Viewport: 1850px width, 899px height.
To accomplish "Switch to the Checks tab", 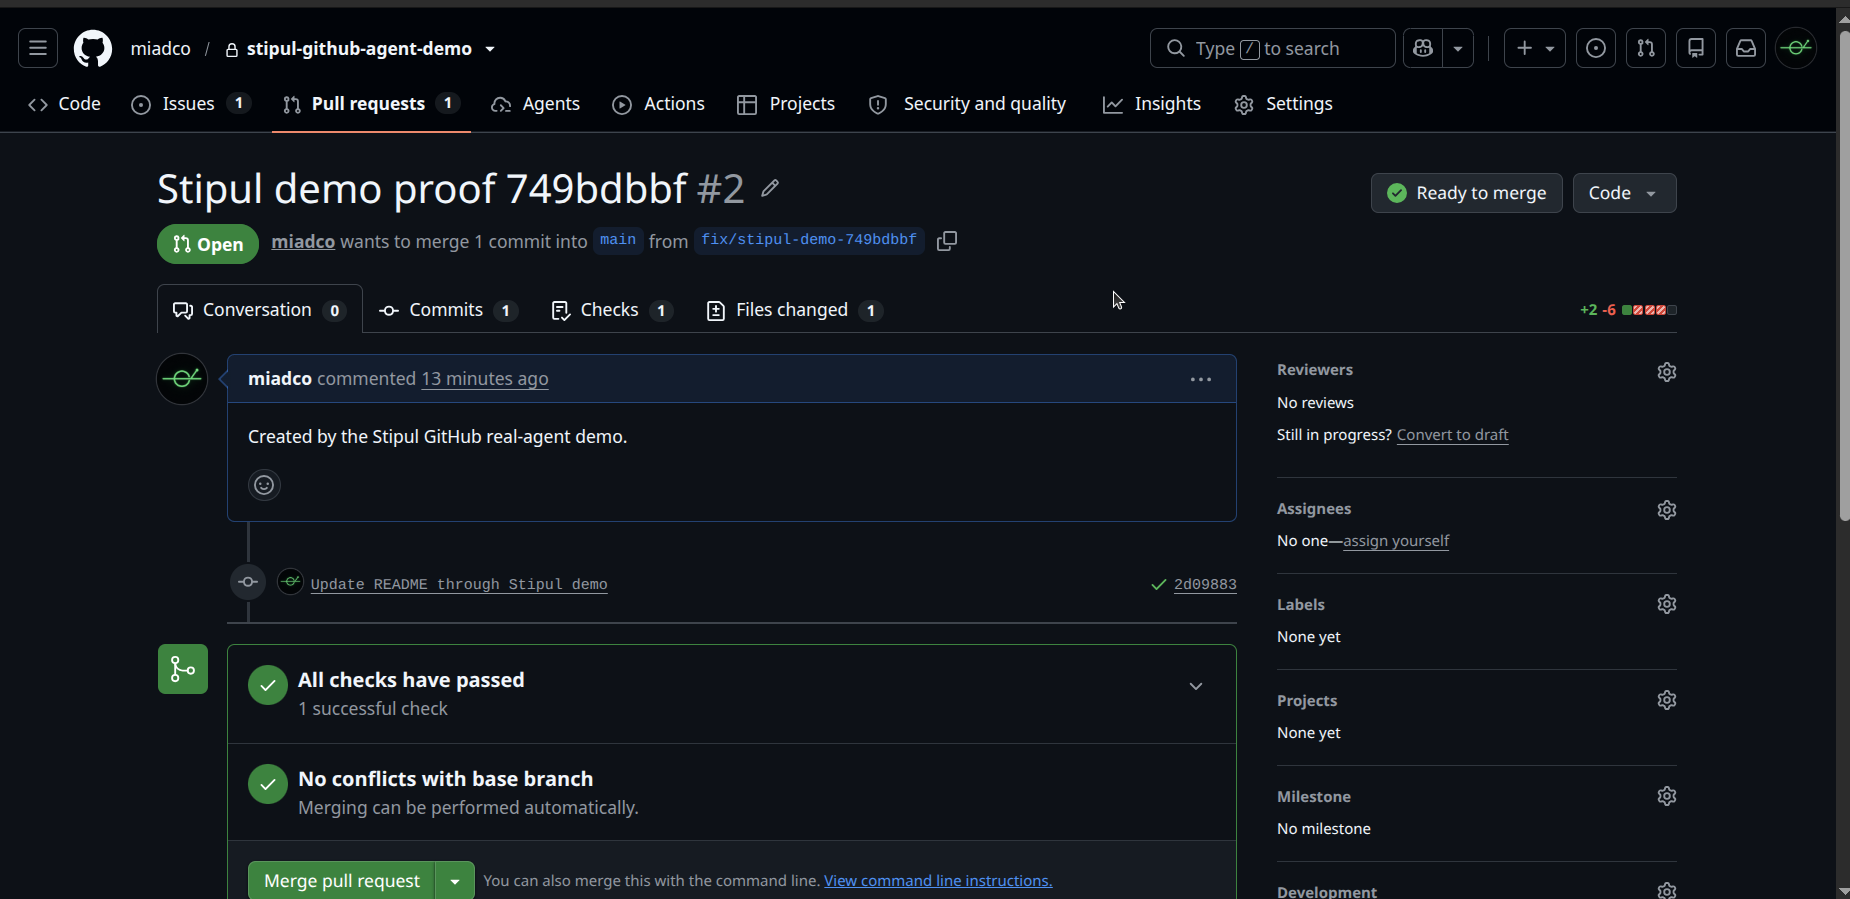I will (x=612, y=310).
